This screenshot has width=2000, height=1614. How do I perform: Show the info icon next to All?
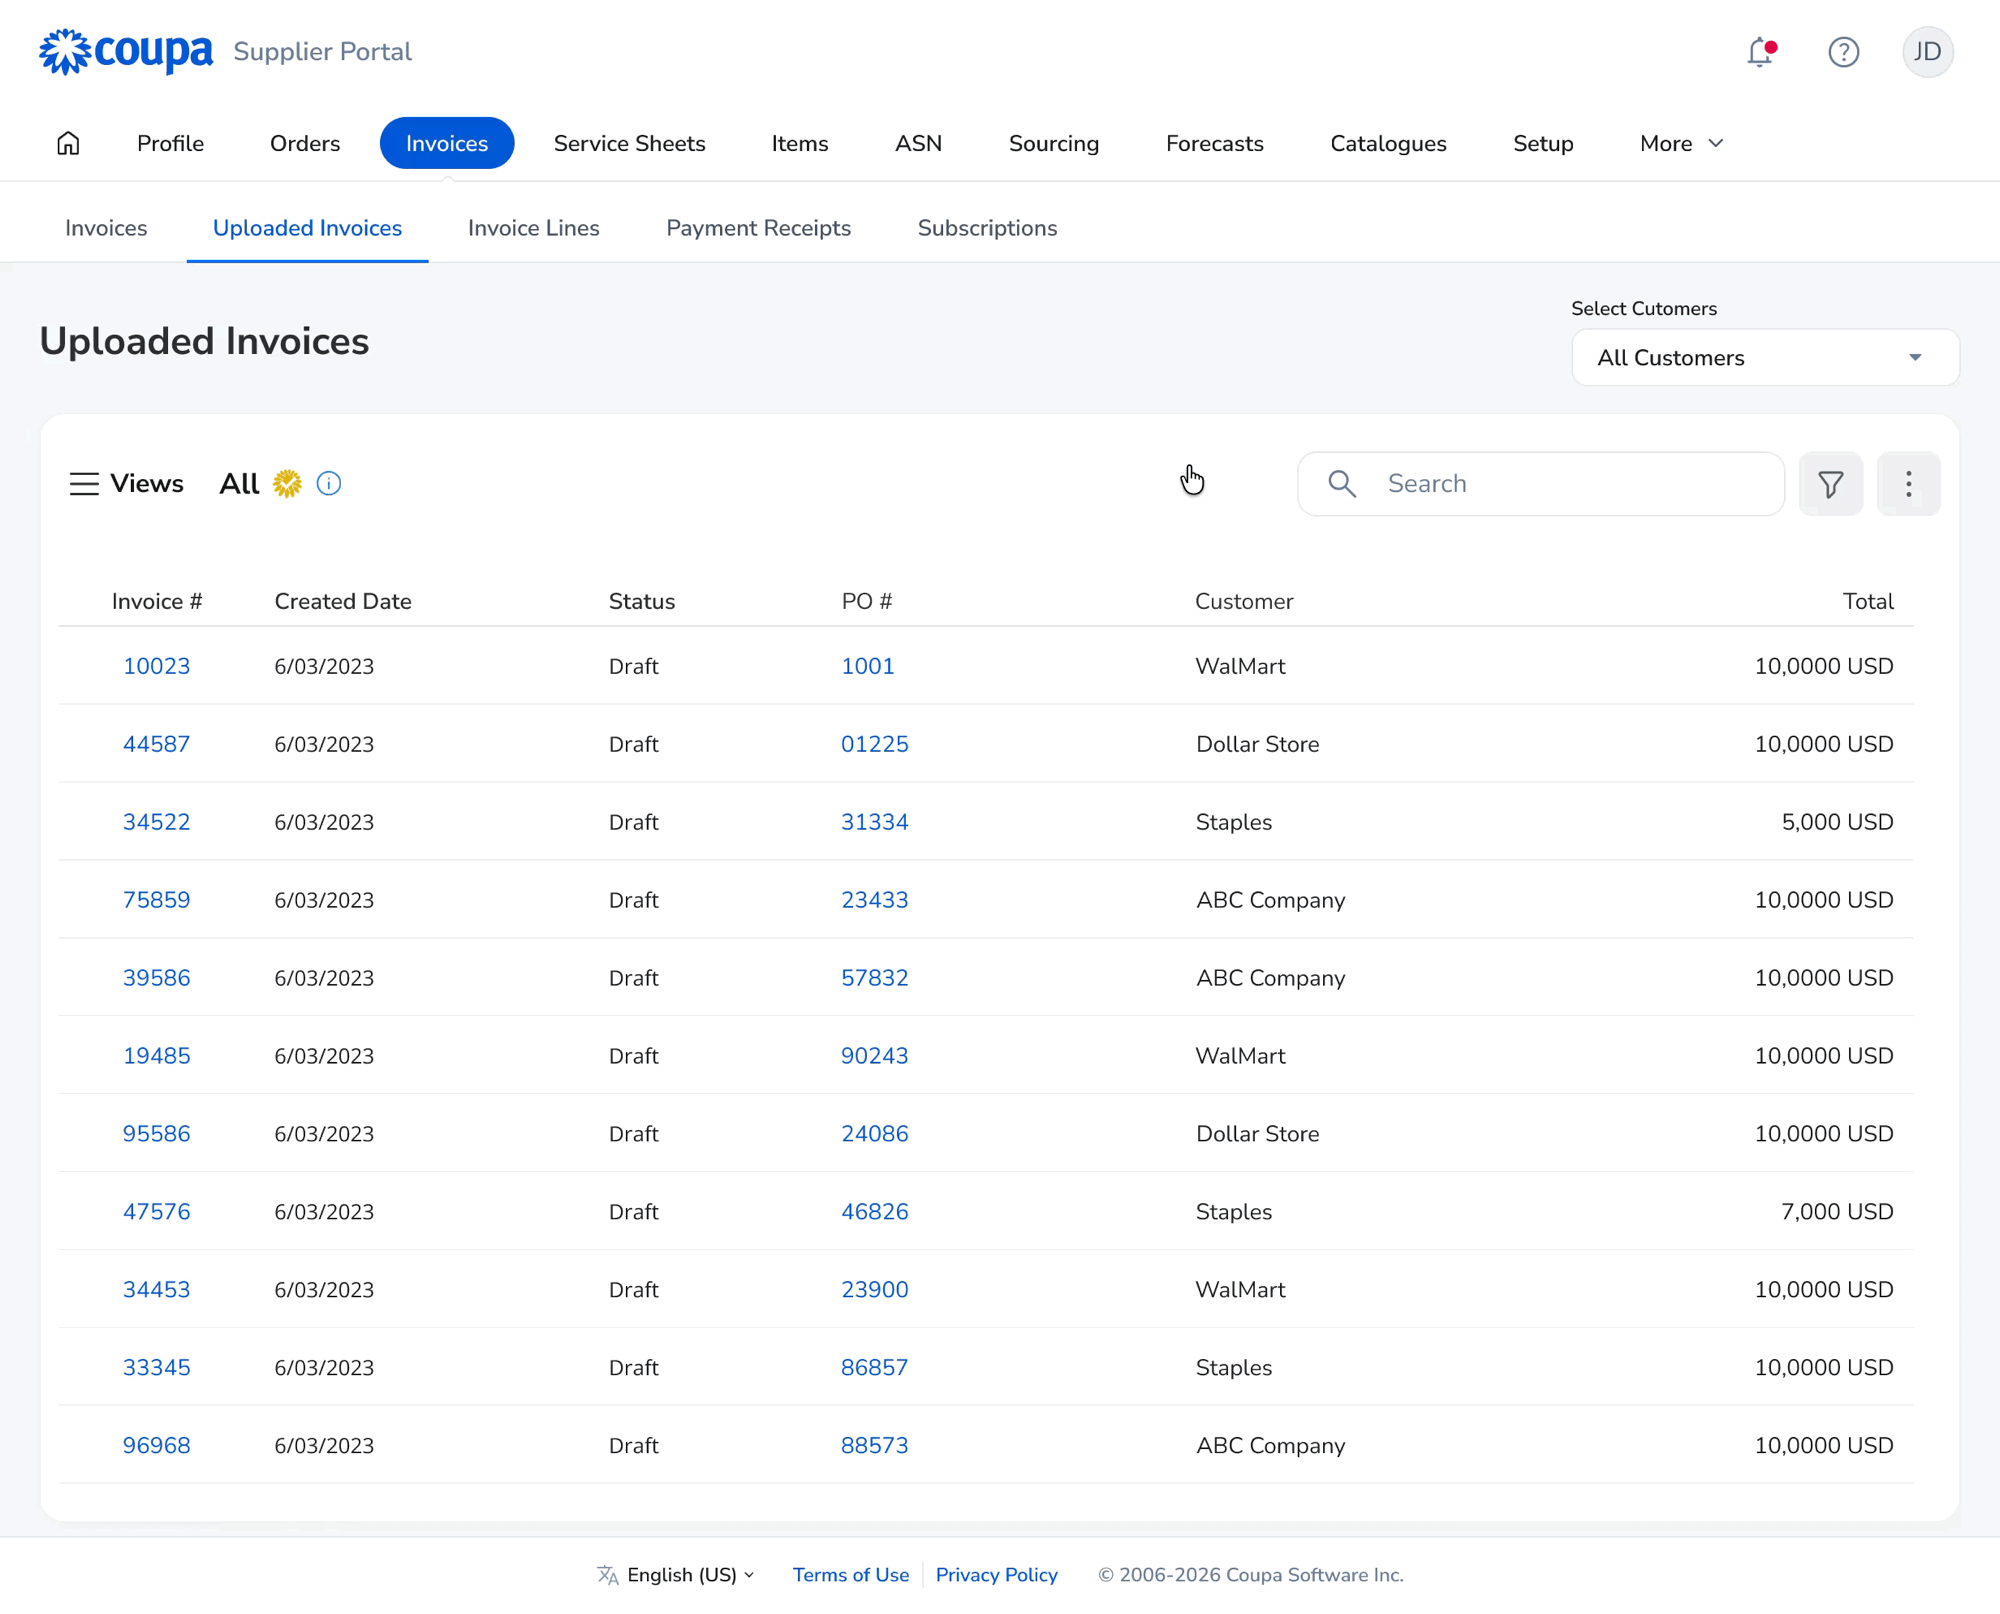point(329,484)
